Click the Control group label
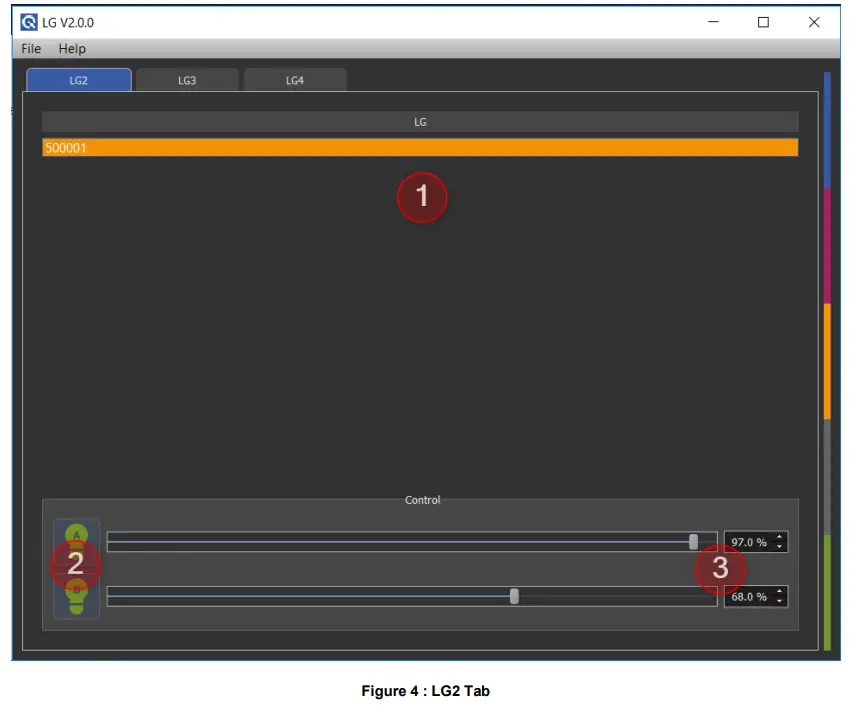The image size is (851, 712). 422,500
